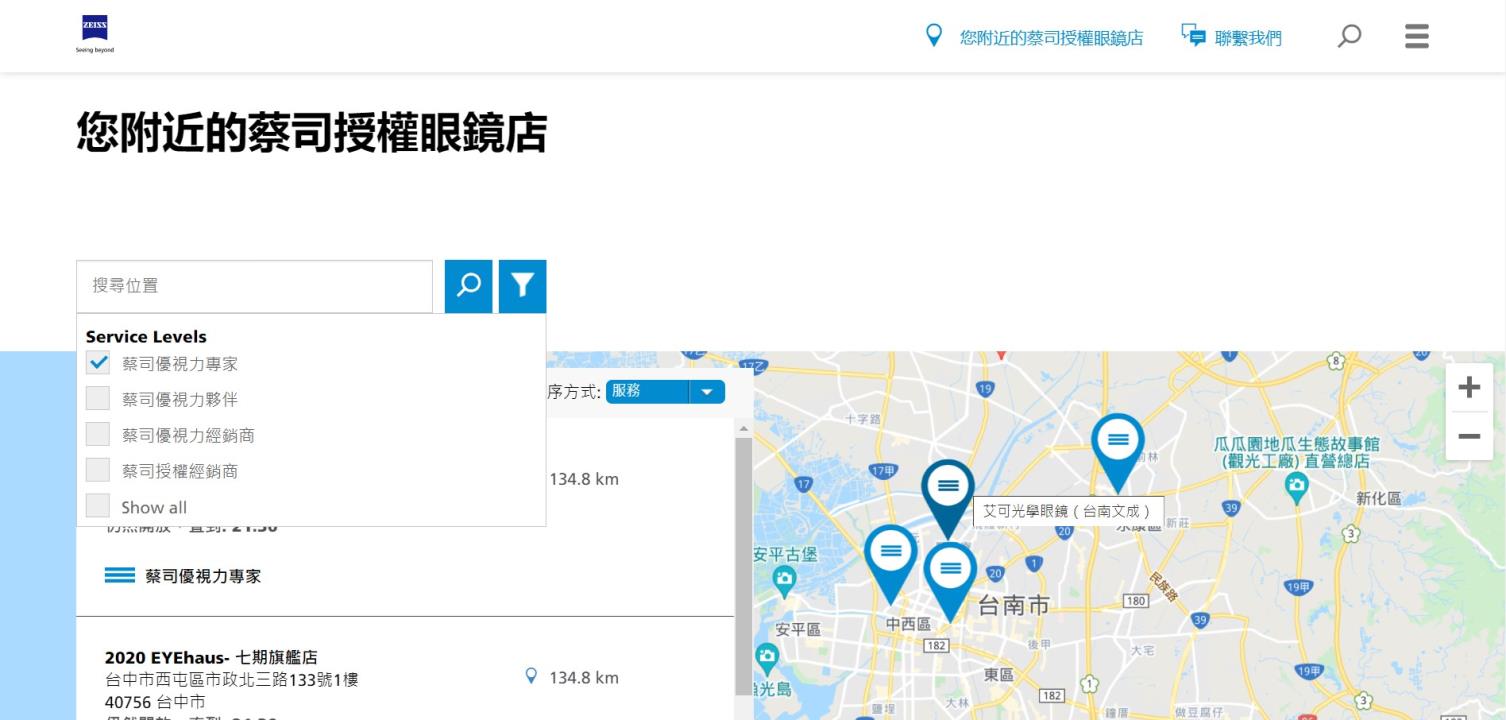The image size is (1506, 720).
Task: Zoom out the map with minus button
Action: [1469, 436]
